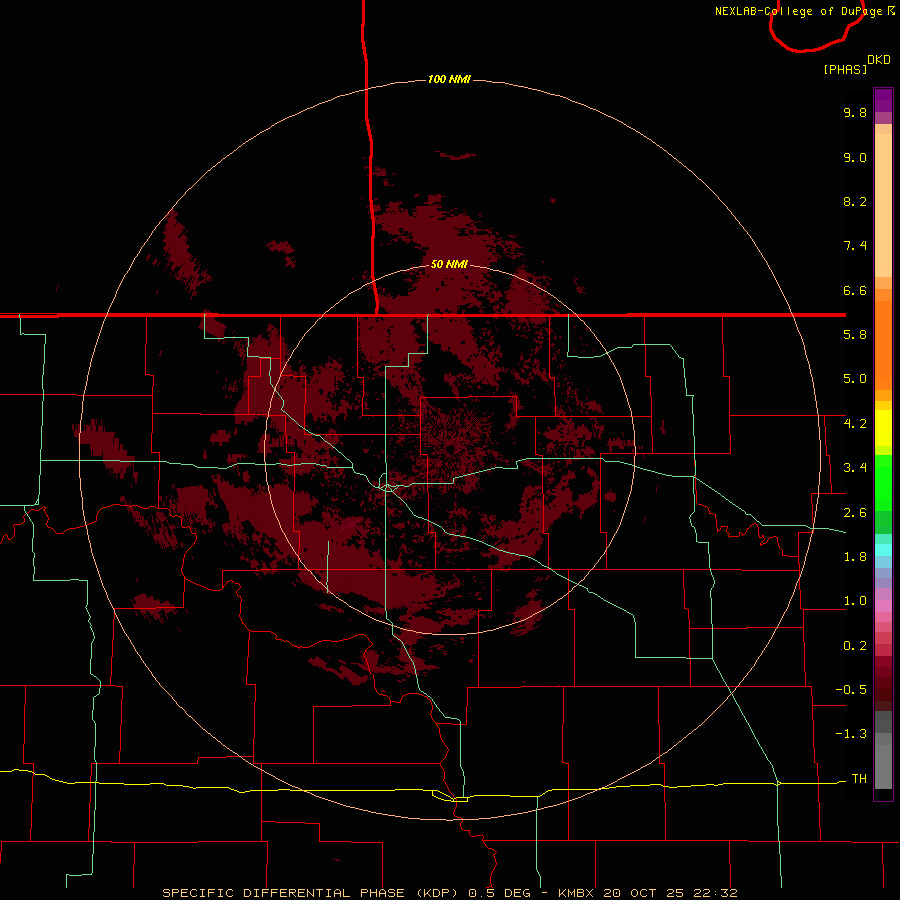Pick the yellow band in the color bar
900x900 pixels.
click(883, 428)
